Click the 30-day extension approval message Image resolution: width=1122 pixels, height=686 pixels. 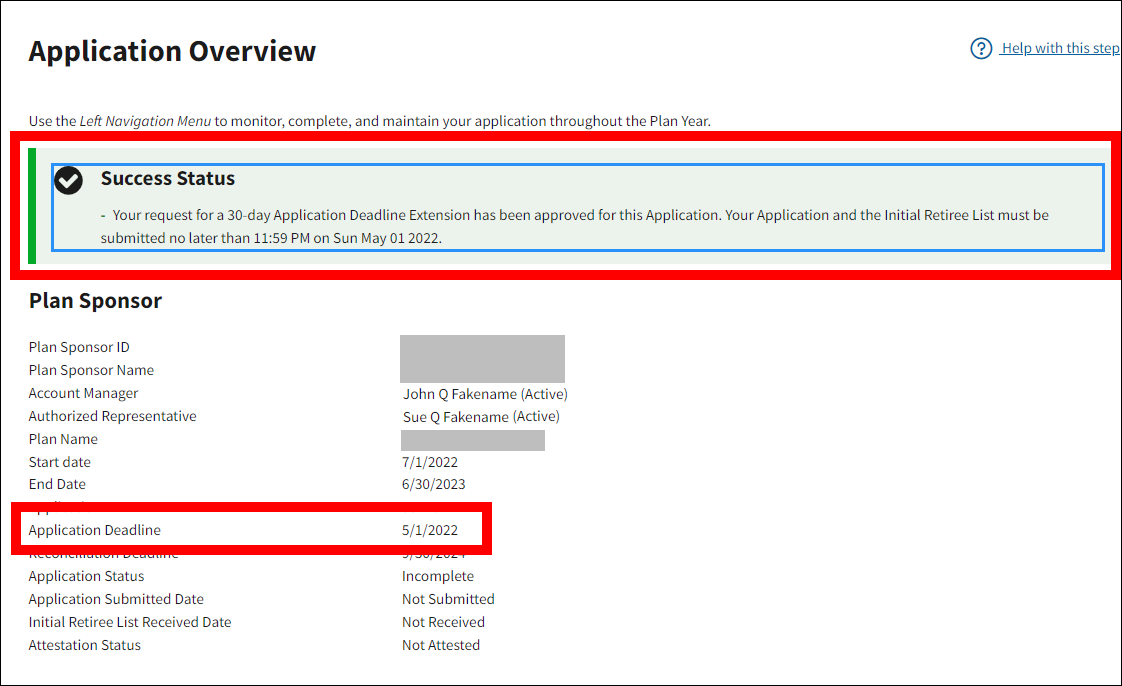[x=575, y=227]
